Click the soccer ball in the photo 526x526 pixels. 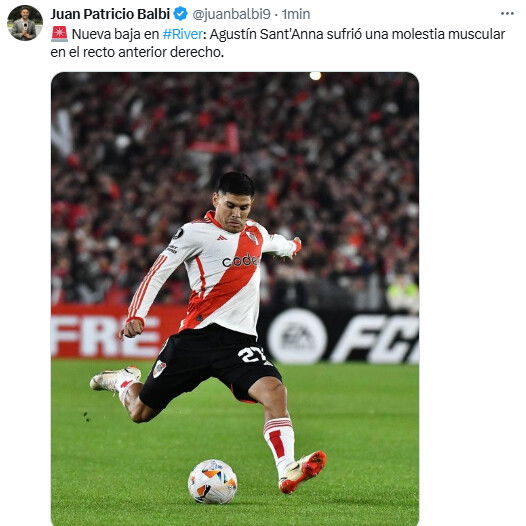tap(213, 481)
